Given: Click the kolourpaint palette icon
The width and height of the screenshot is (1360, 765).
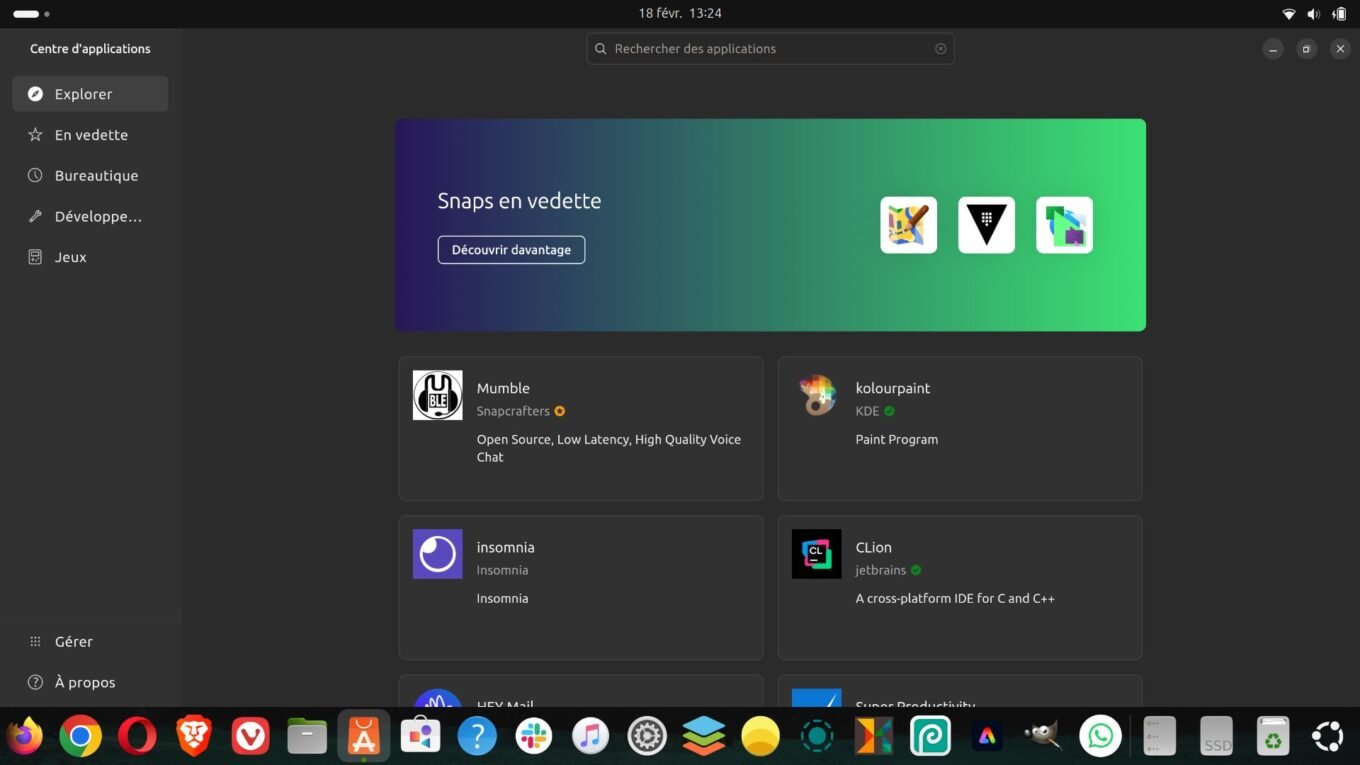Looking at the screenshot, I should pyautogui.click(x=817, y=395).
